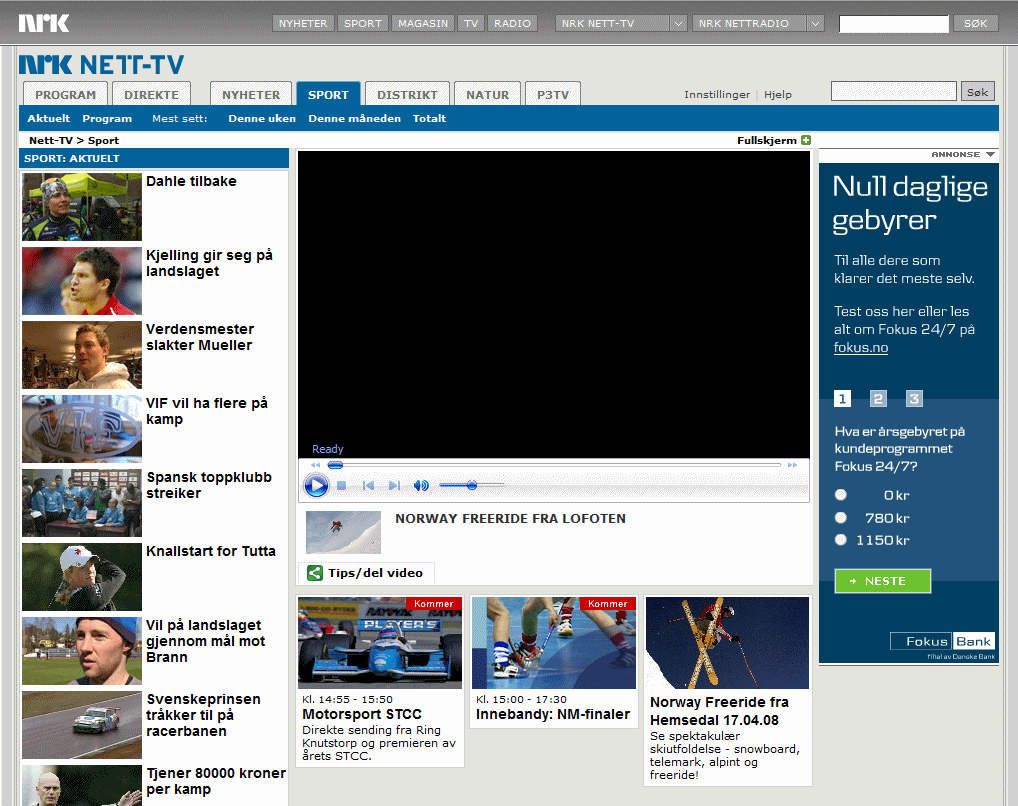This screenshot has width=1018, height=806.
Task: Switch to the DISTRIKT tab
Action: point(407,95)
